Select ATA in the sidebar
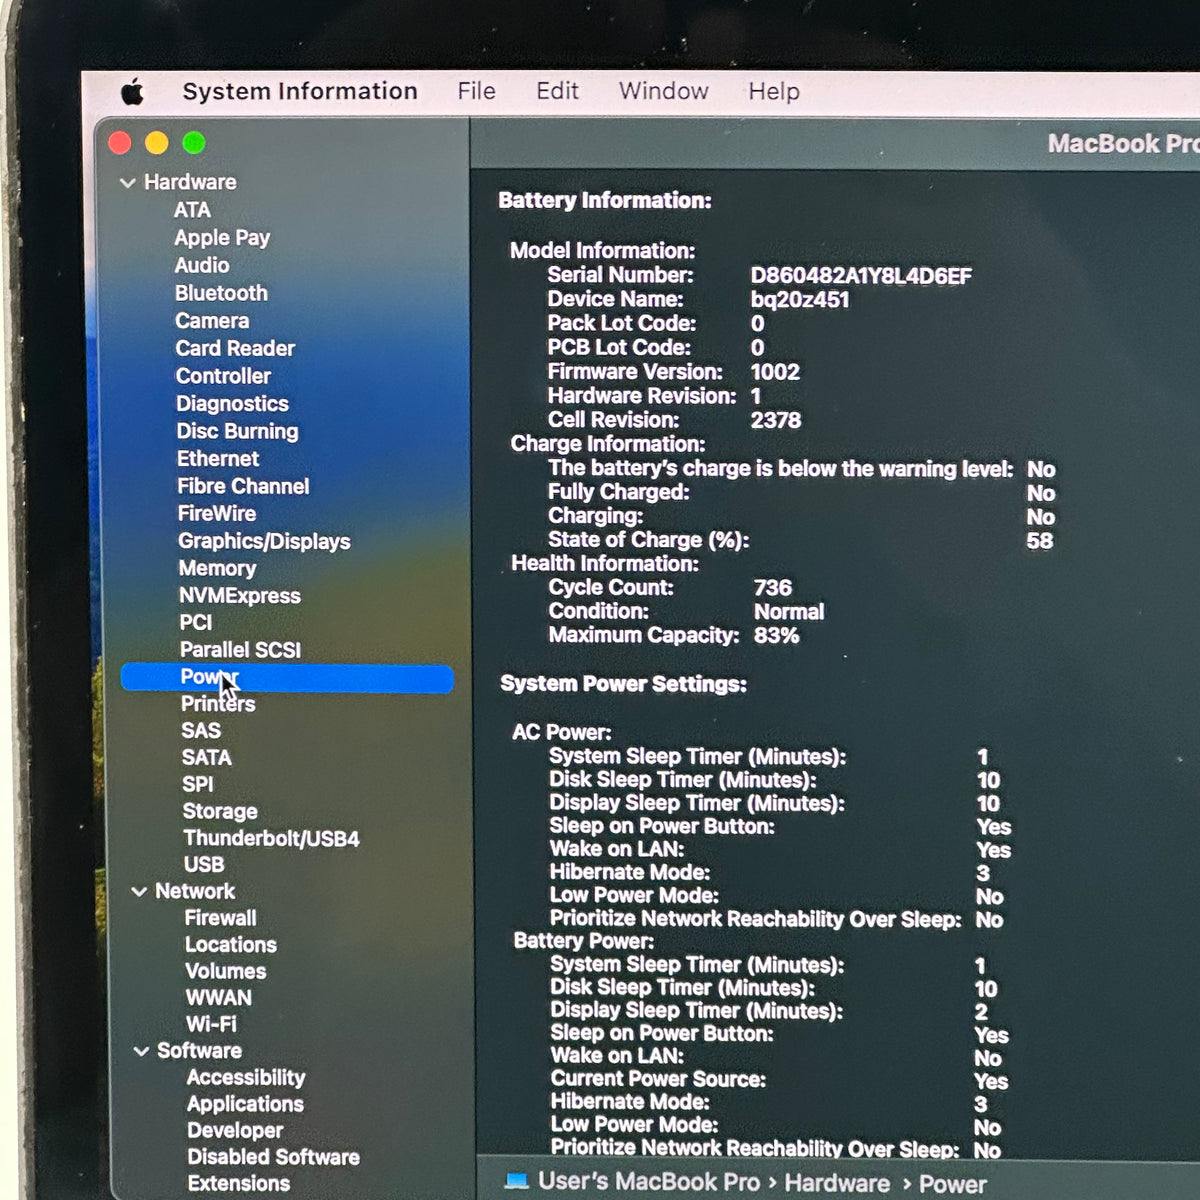The width and height of the screenshot is (1200, 1200). point(192,210)
